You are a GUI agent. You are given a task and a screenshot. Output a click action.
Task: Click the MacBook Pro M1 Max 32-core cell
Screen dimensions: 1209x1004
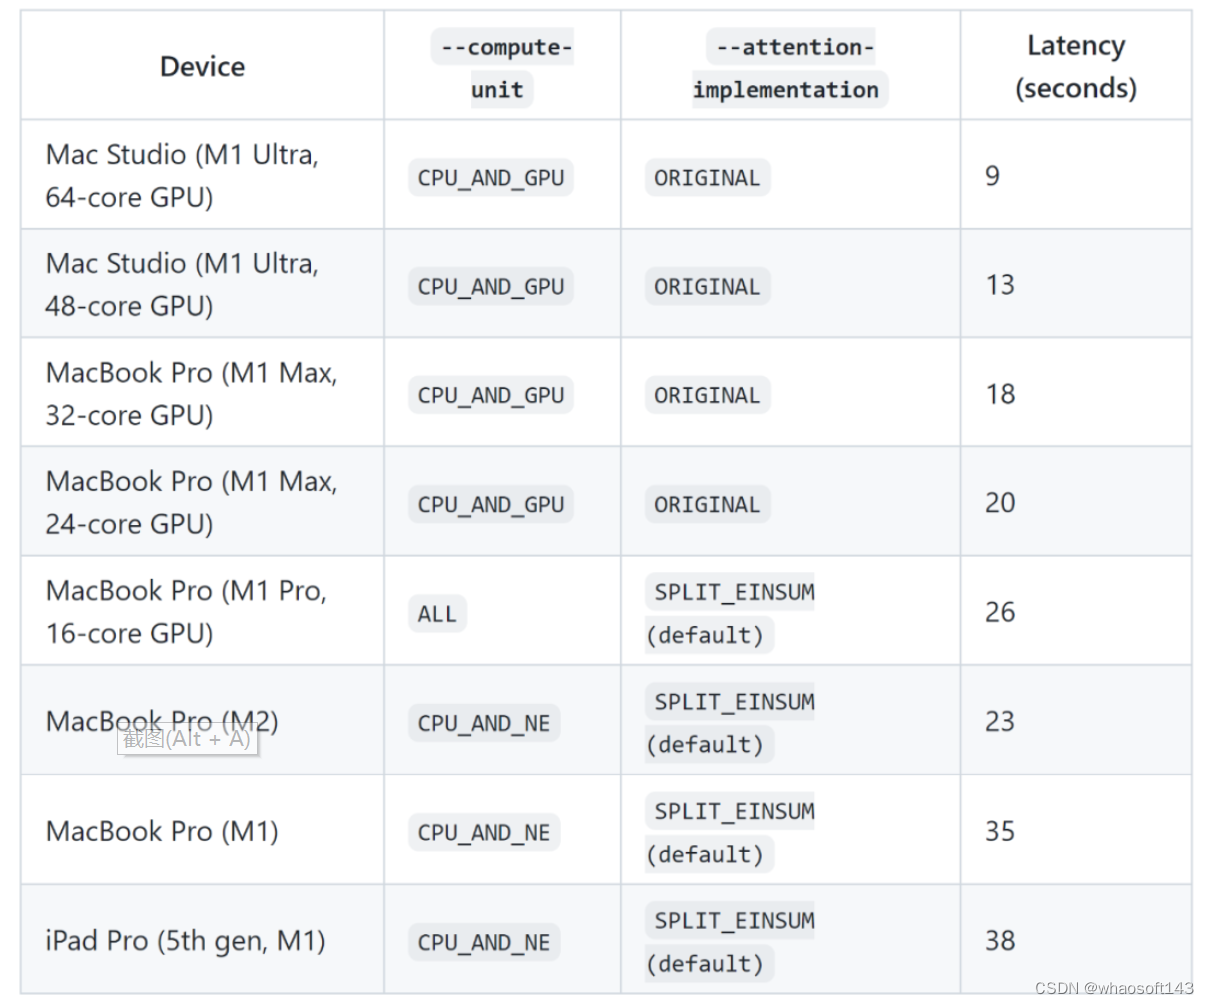pos(191,394)
